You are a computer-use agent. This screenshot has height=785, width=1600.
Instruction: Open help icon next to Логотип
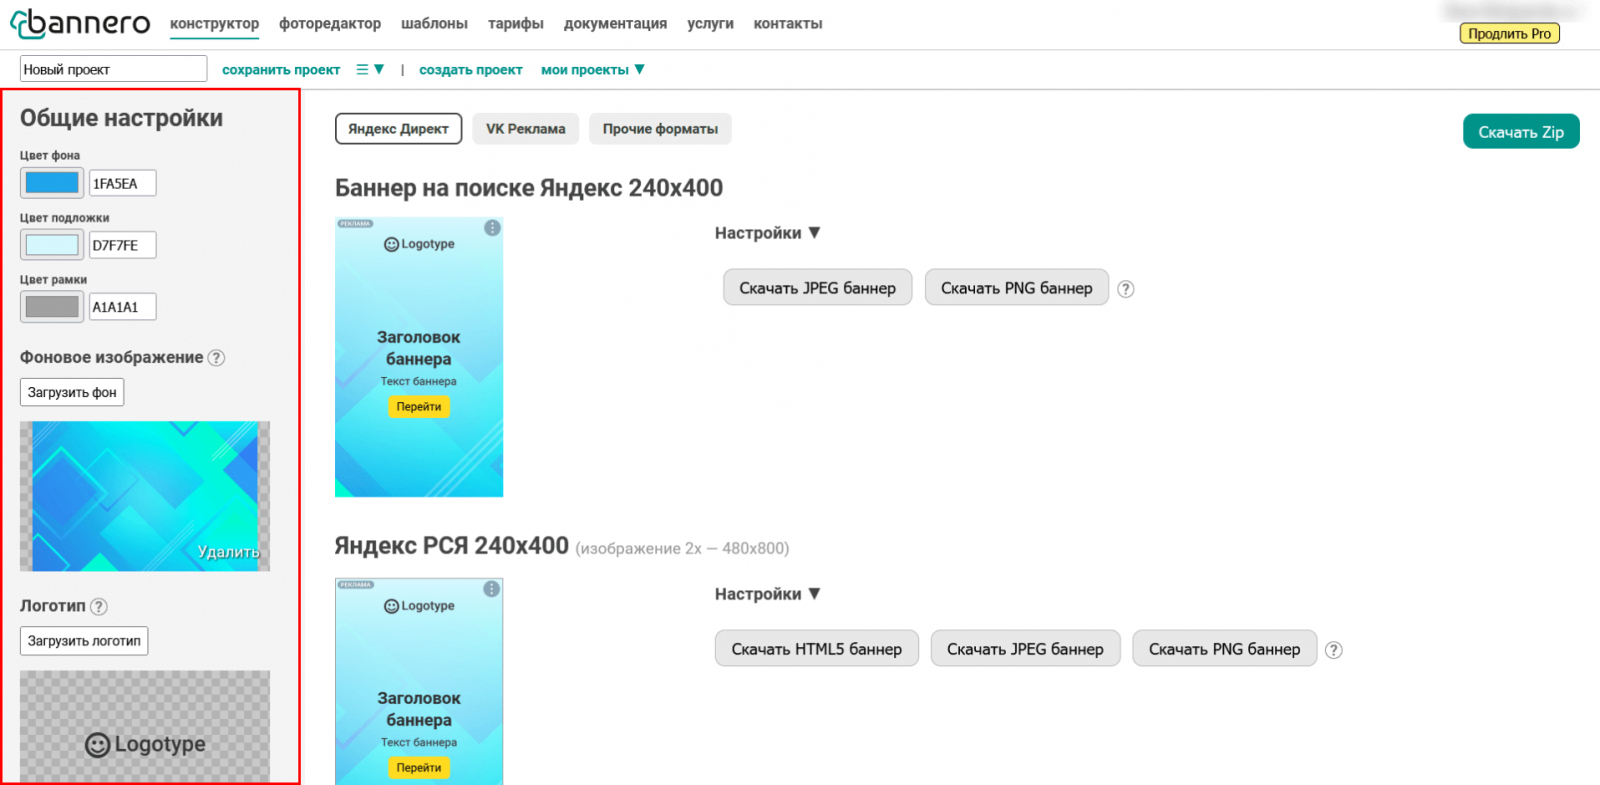click(x=98, y=607)
